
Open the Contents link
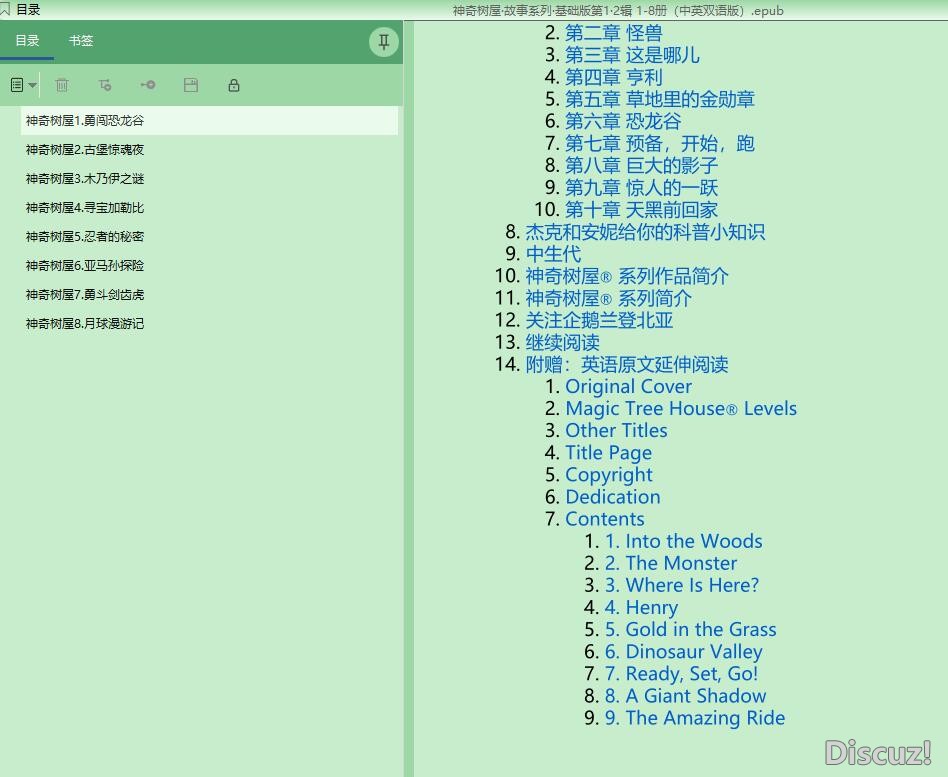(605, 519)
